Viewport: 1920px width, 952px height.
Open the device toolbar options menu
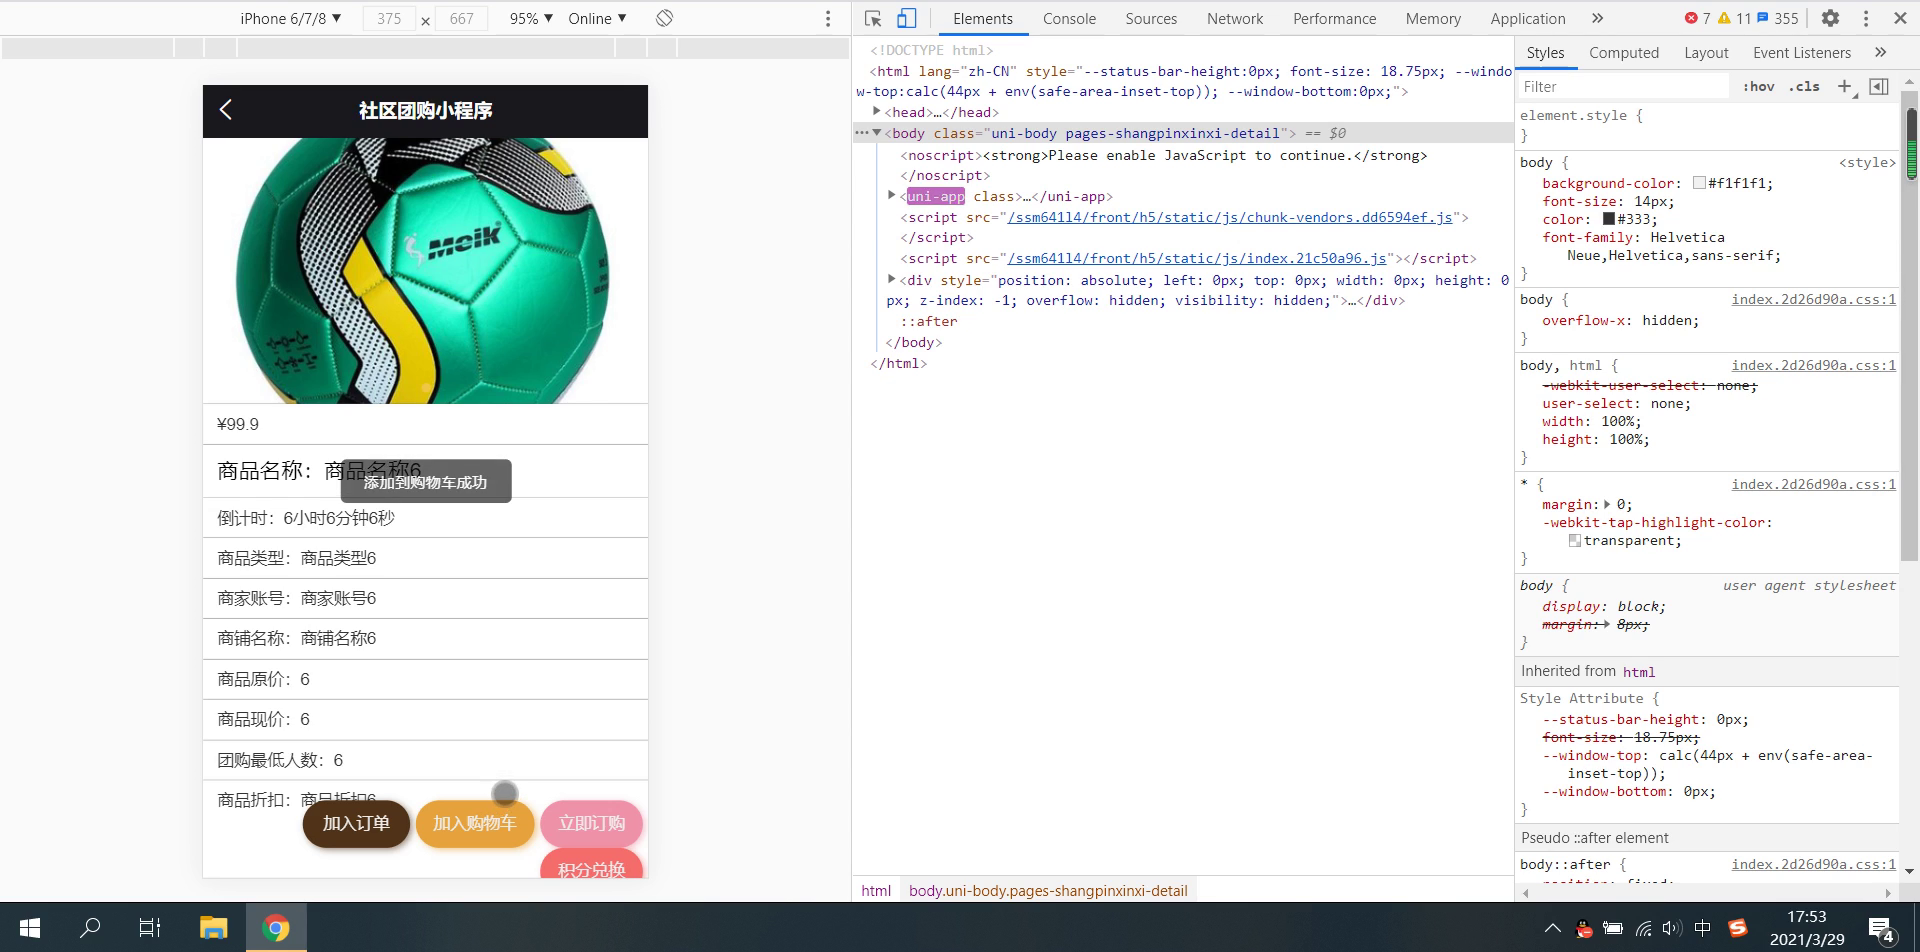pos(828,18)
